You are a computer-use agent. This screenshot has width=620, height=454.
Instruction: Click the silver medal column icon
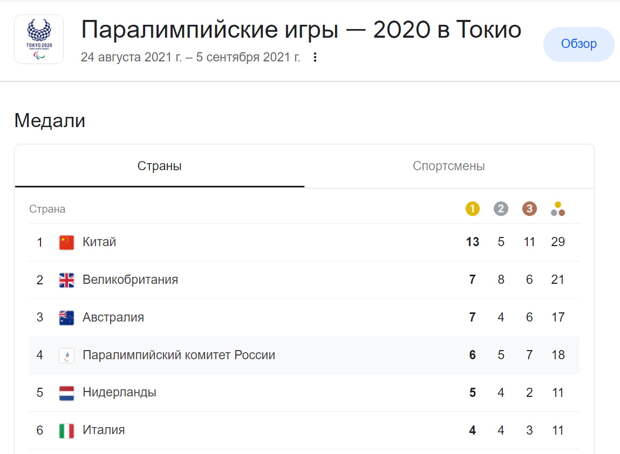(x=501, y=209)
